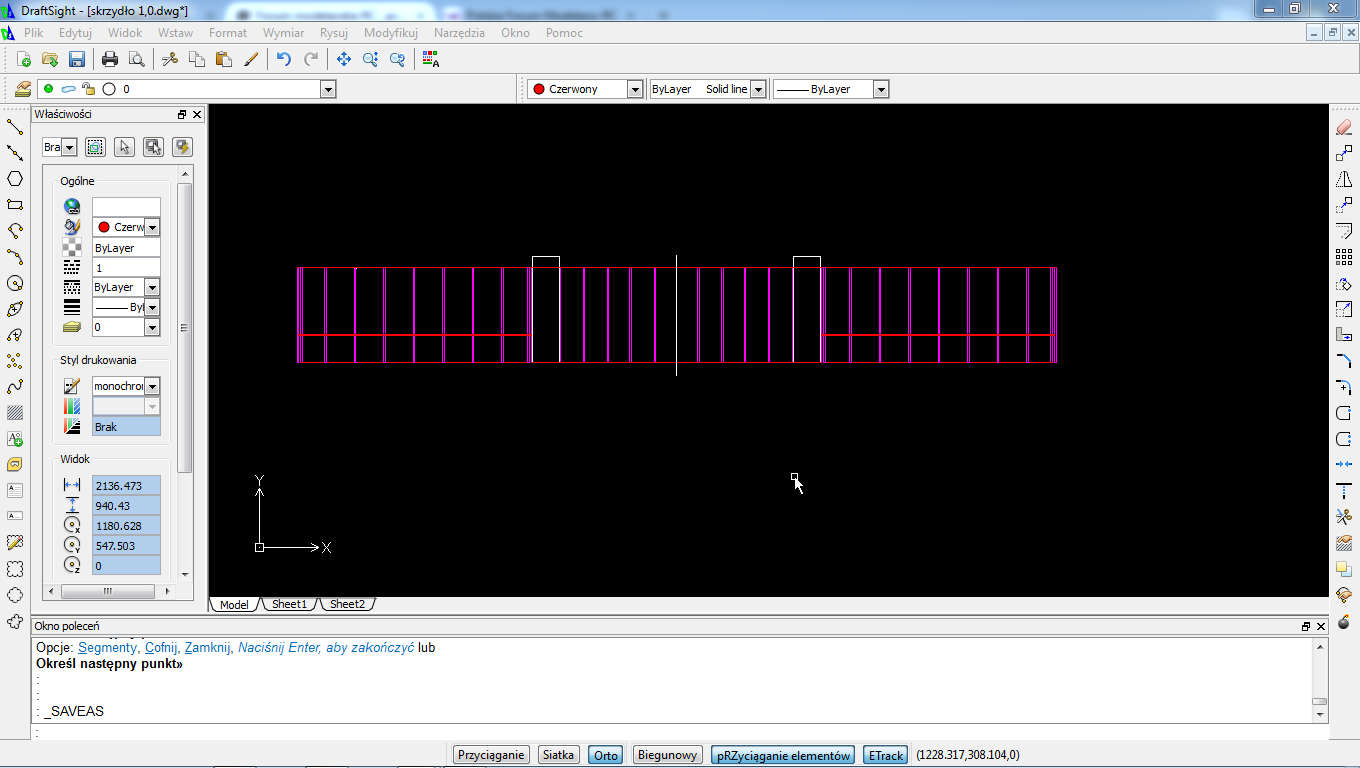Select the Line drawing tool
Image resolution: width=1360 pixels, height=768 pixels.
[15, 127]
